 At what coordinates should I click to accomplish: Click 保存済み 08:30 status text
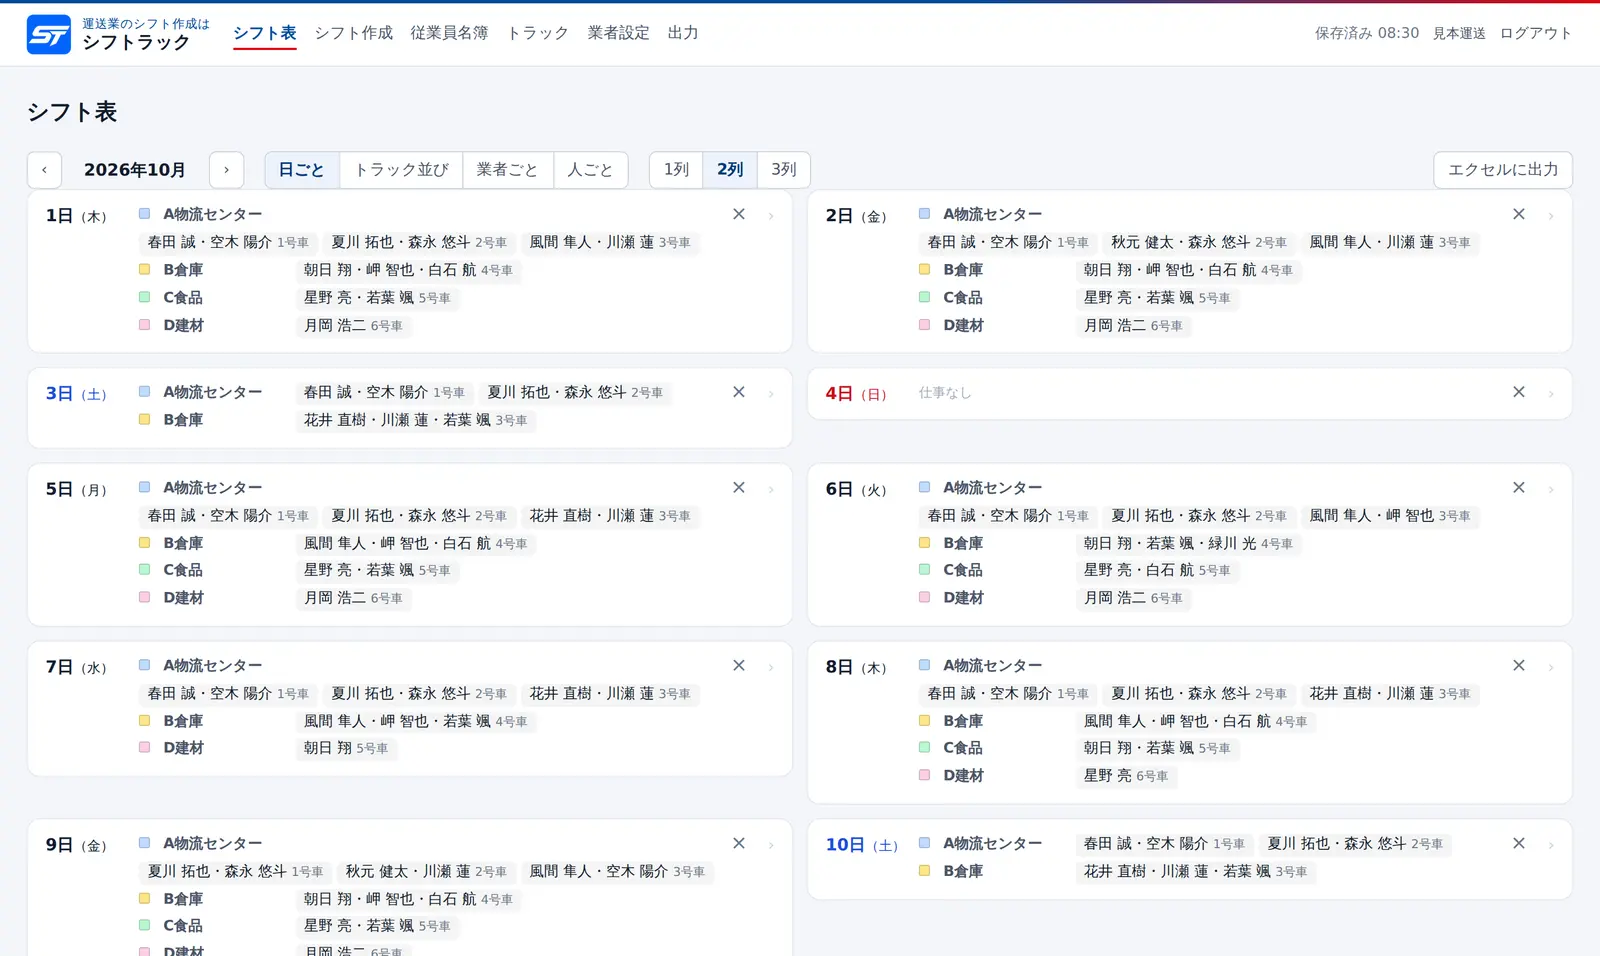(x=1367, y=33)
